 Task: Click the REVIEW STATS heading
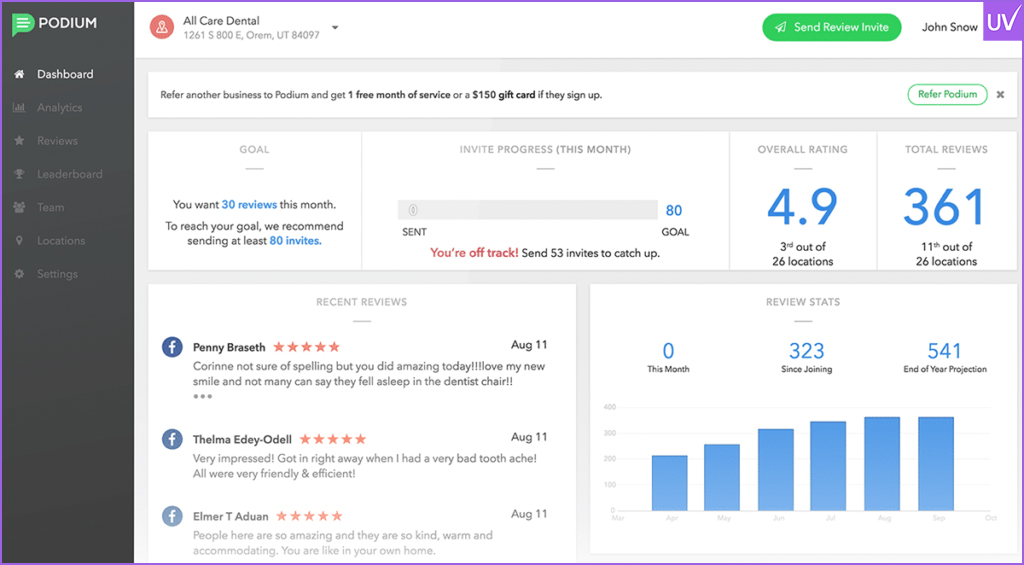[803, 302]
